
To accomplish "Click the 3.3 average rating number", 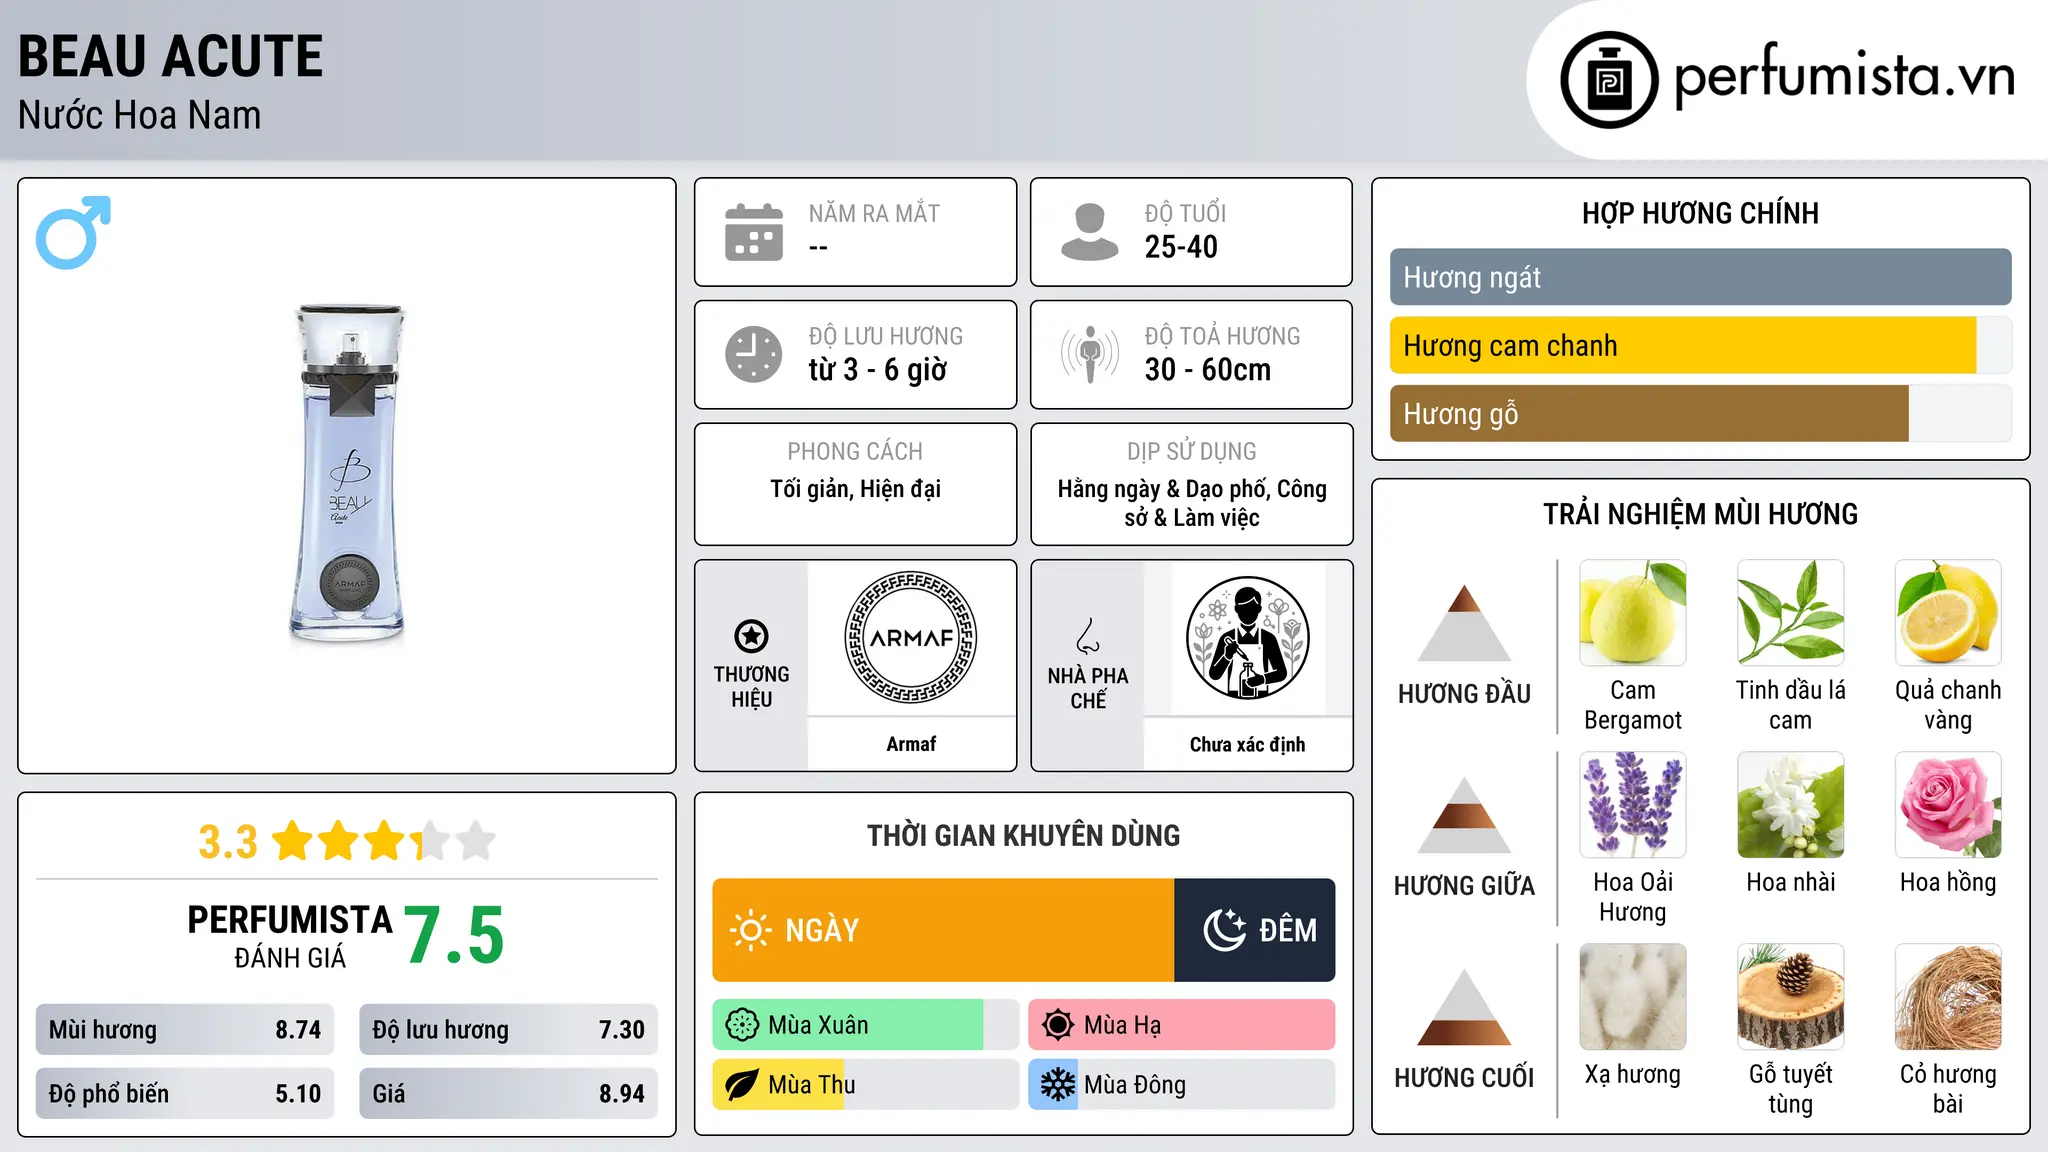I will tap(228, 842).
